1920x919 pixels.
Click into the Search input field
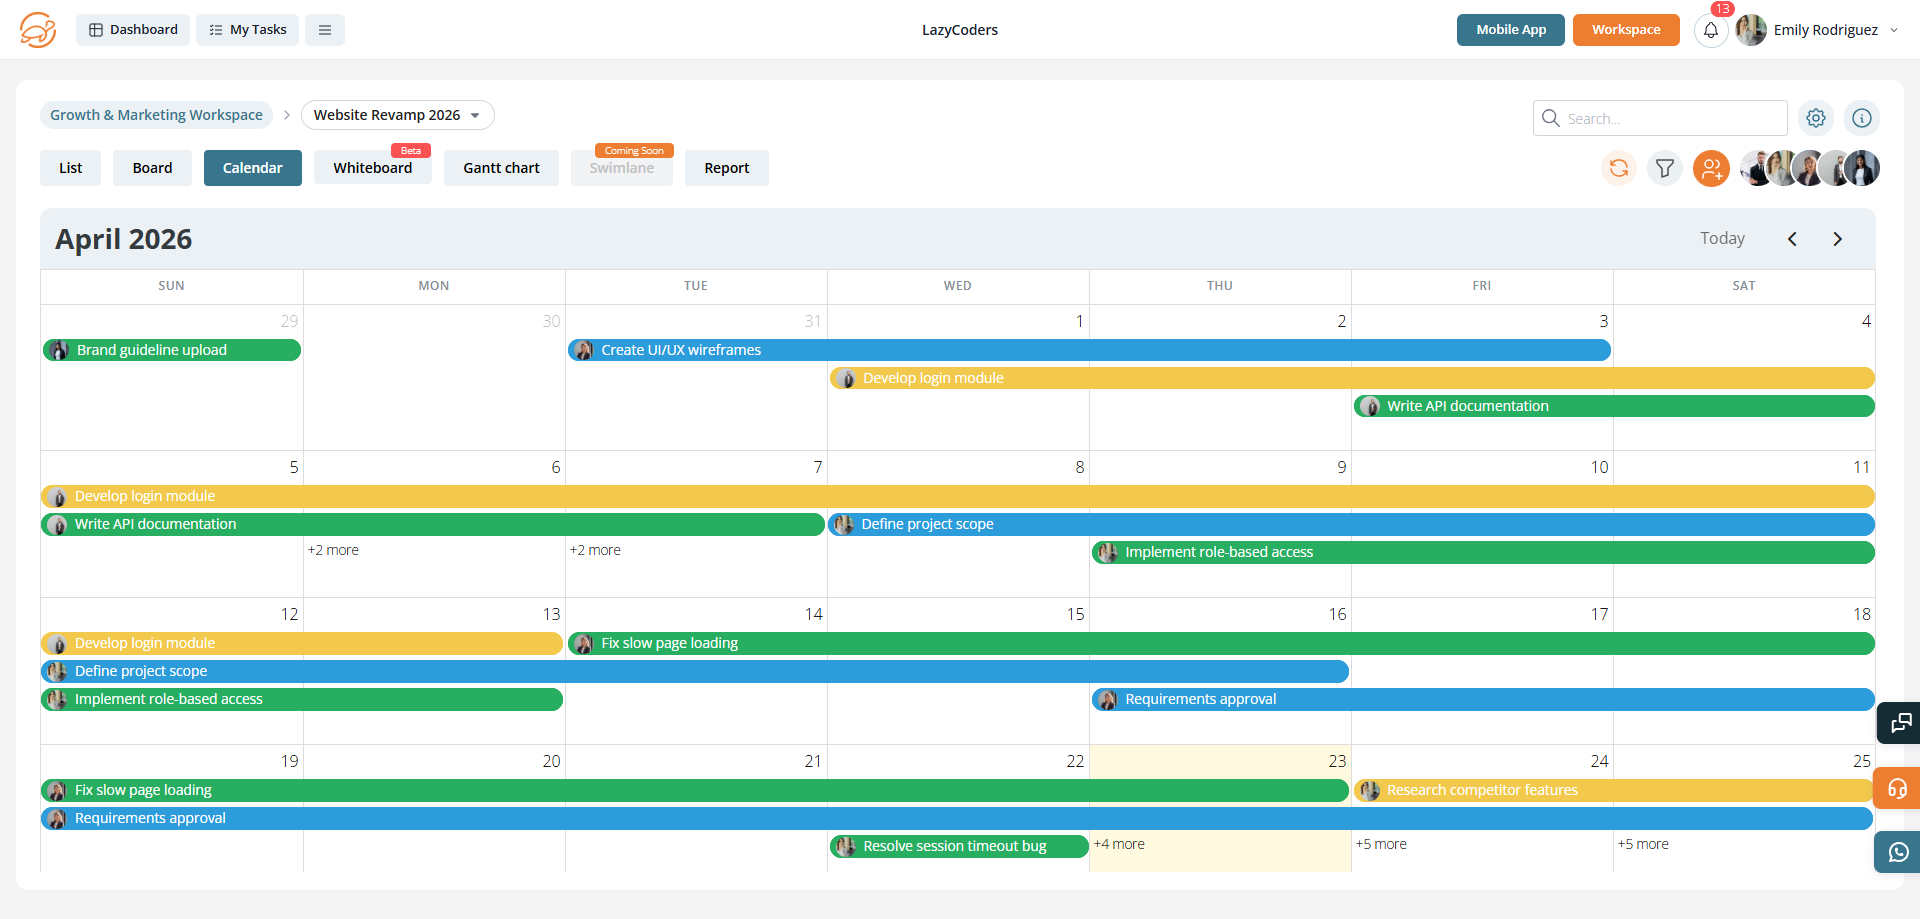(1670, 118)
